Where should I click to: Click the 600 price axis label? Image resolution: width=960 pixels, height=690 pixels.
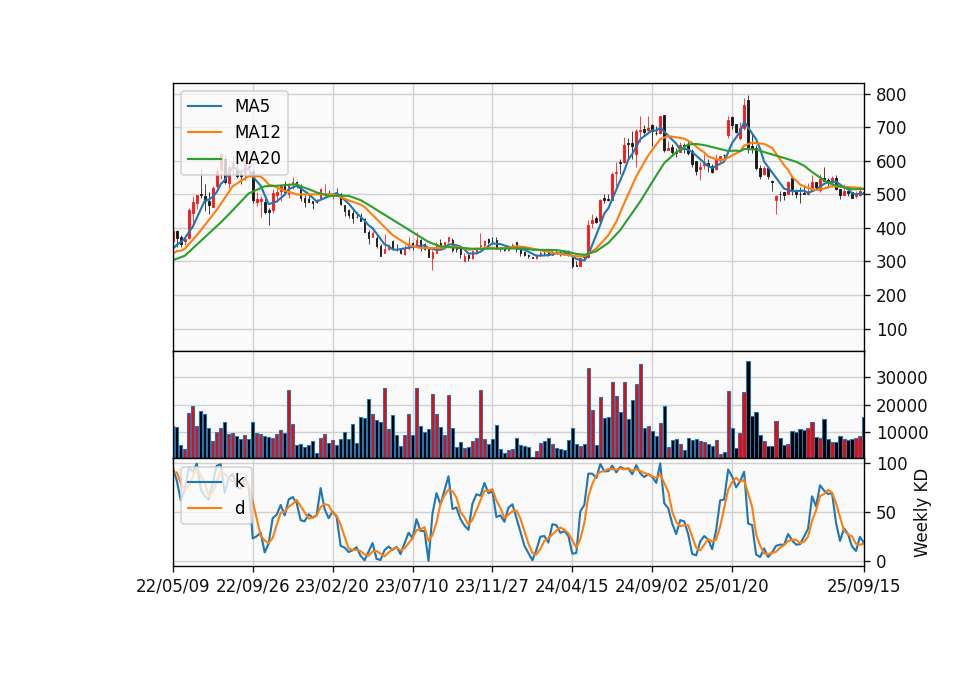click(891, 162)
